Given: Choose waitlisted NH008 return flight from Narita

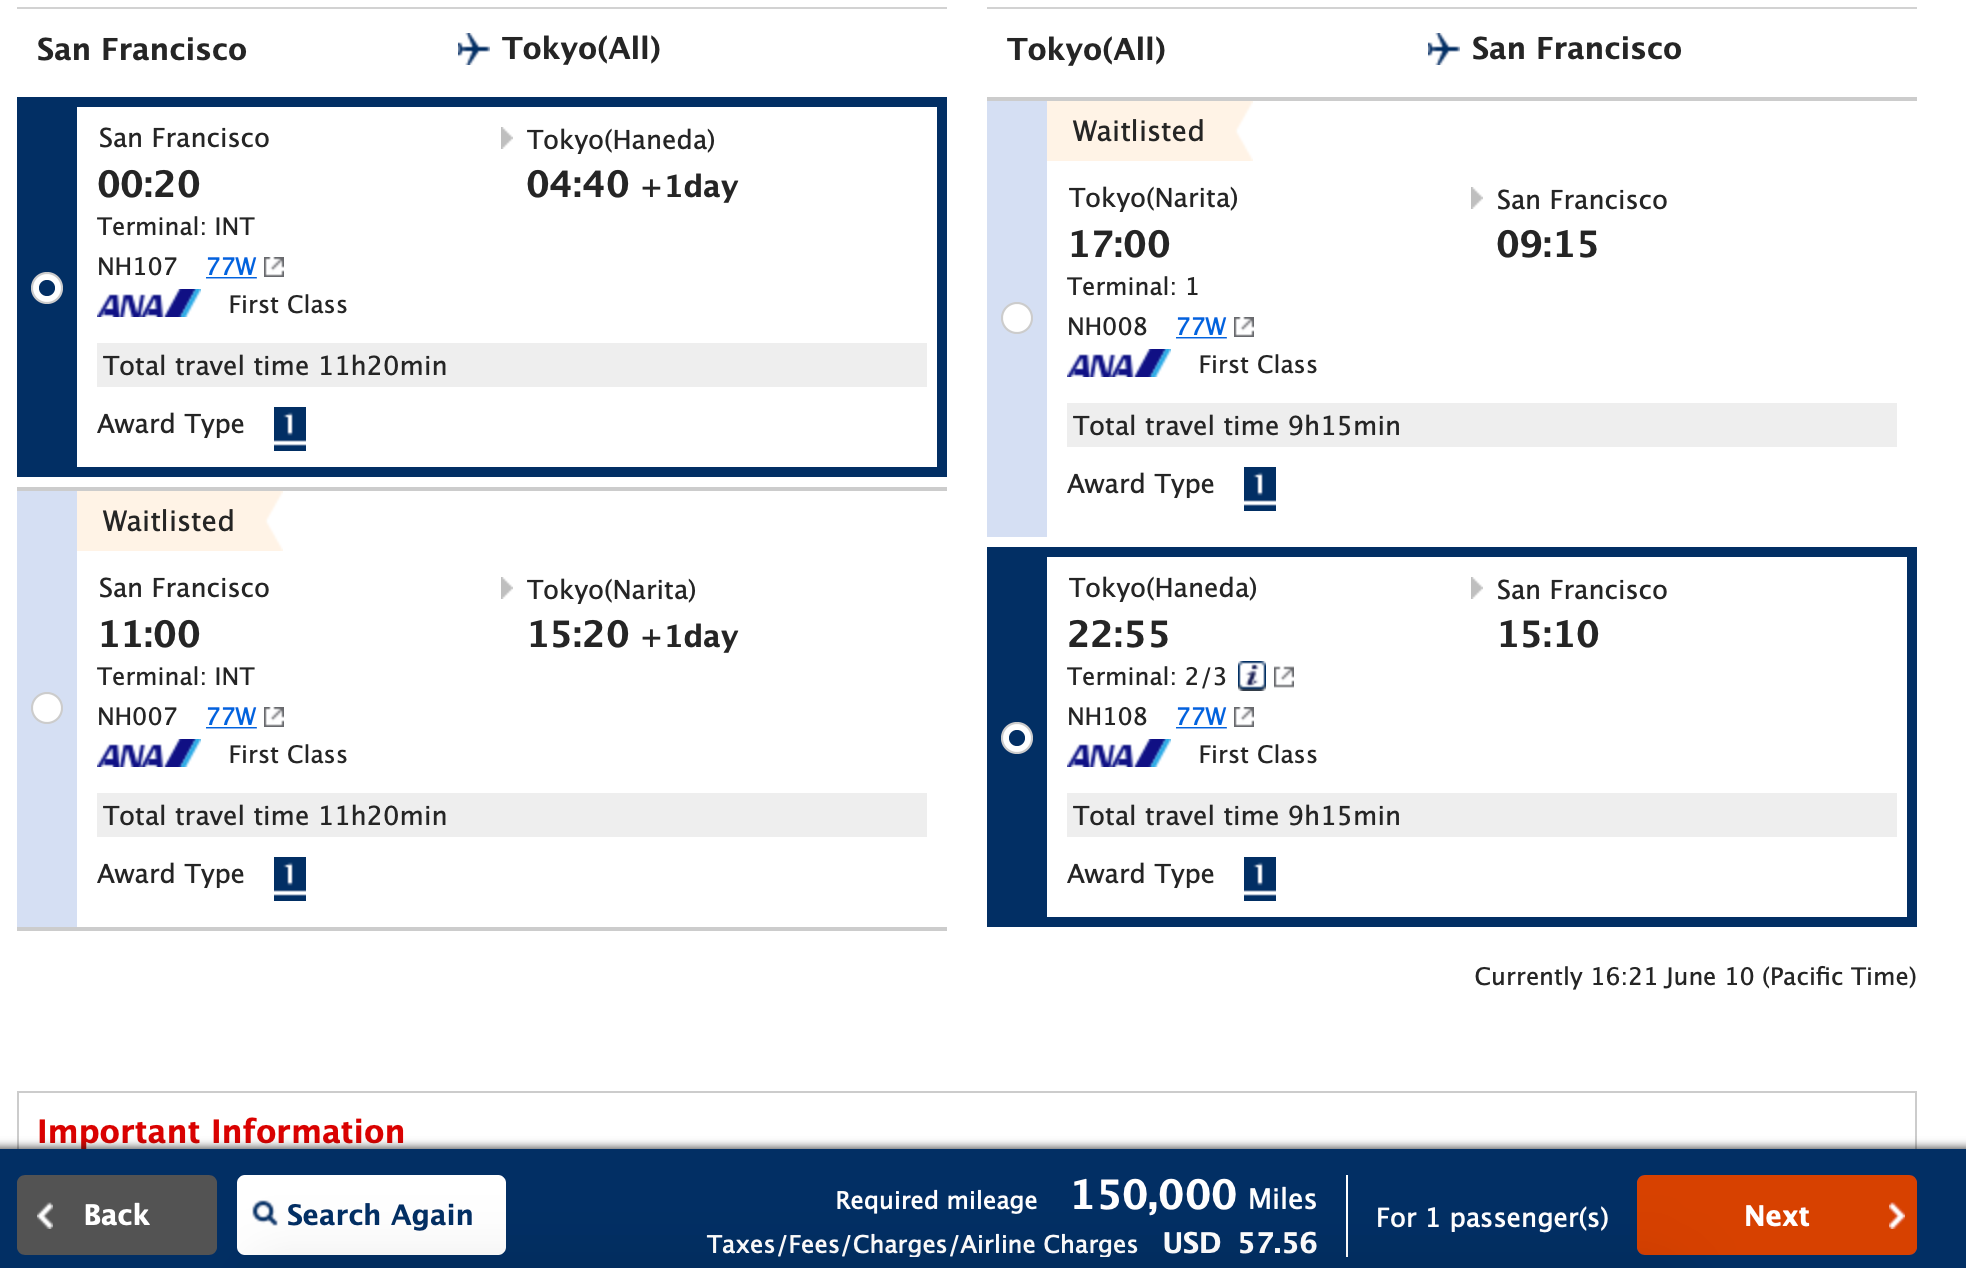Looking at the screenshot, I should [x=1017, y=318].
